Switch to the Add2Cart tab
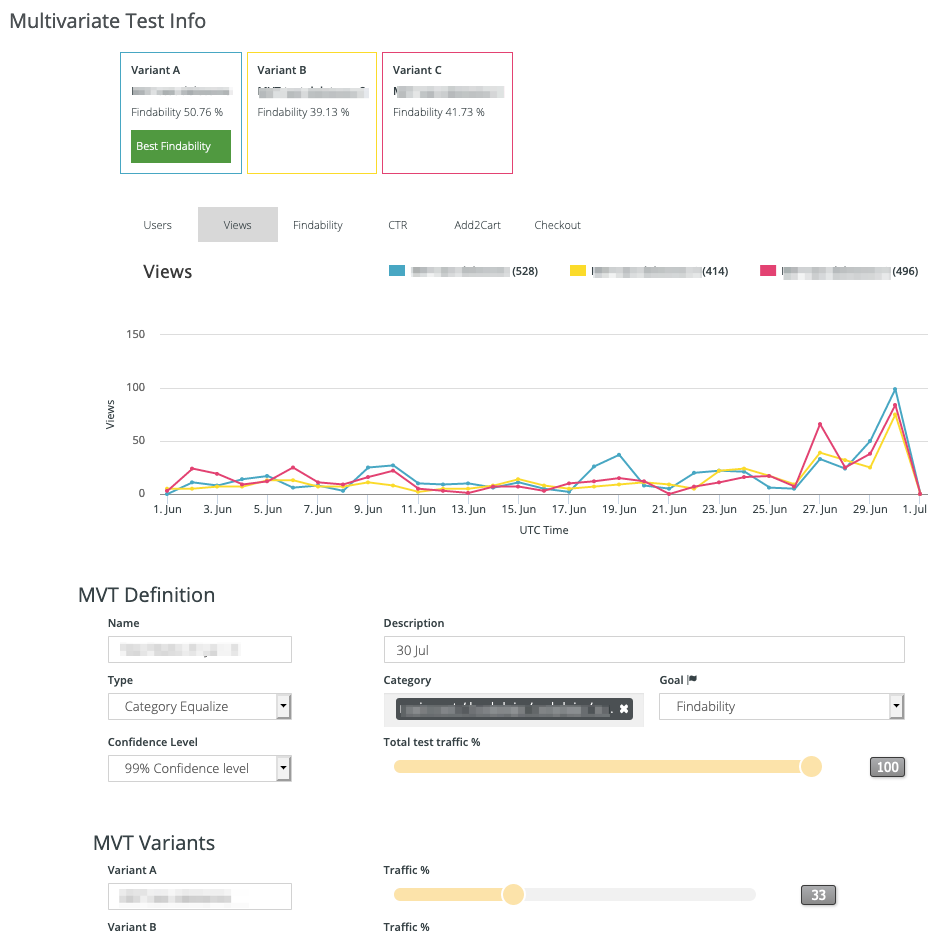 click(x=477, y=225)
